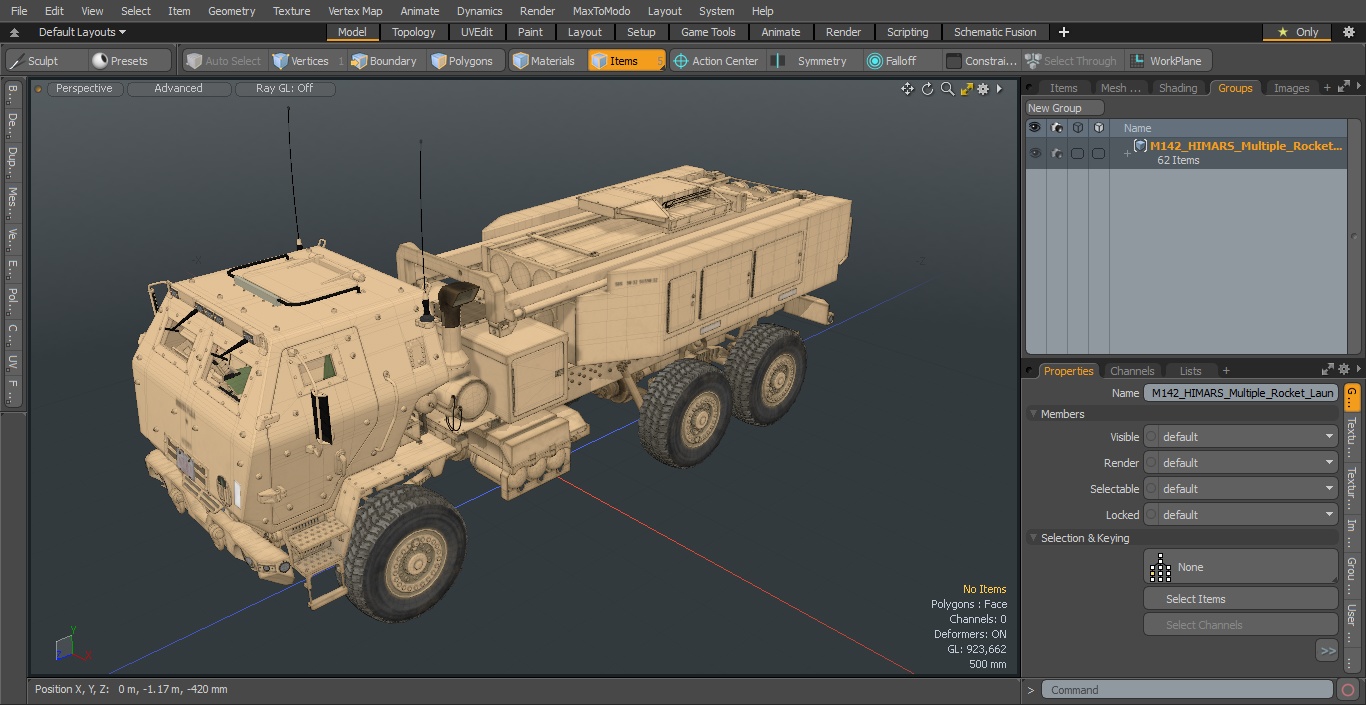Toggle the star Only button
This screenshot has width=1366, height=705.
(x=1298, y=32)
